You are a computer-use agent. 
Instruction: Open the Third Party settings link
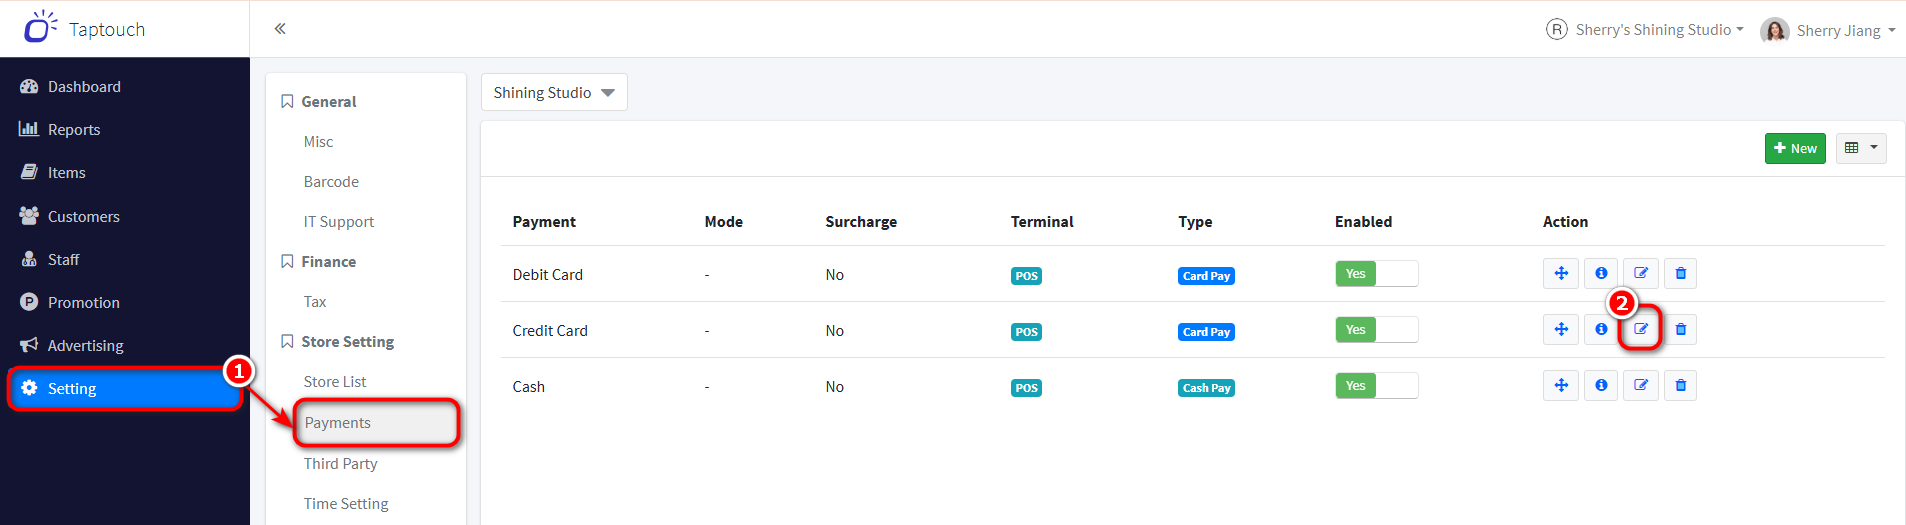(340, 464)
